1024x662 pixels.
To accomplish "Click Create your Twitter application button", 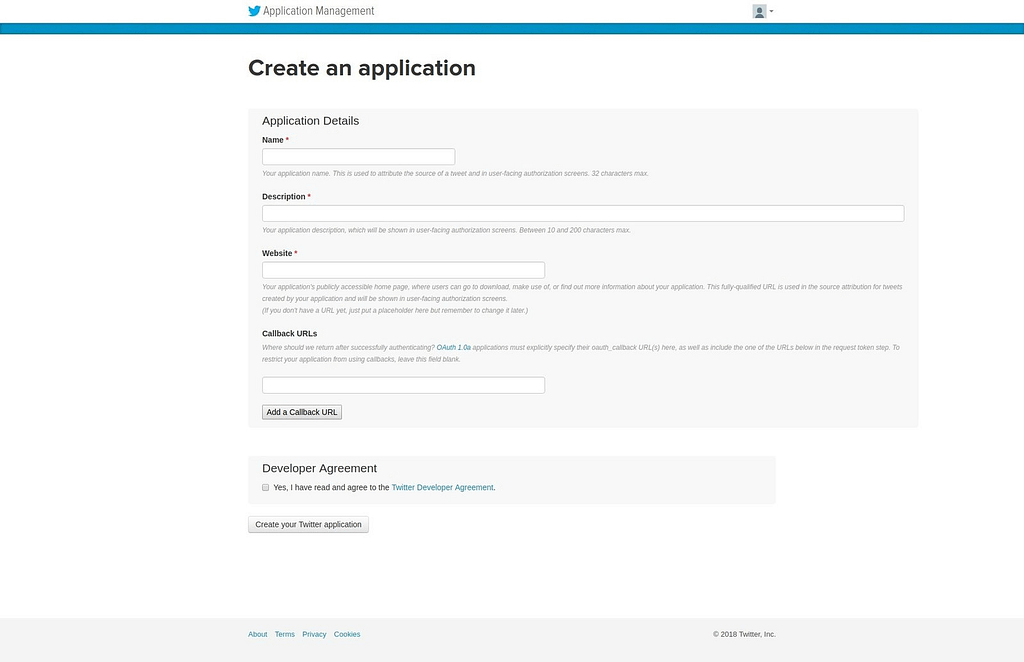I will pyautogui.click(x=308, y=524).
